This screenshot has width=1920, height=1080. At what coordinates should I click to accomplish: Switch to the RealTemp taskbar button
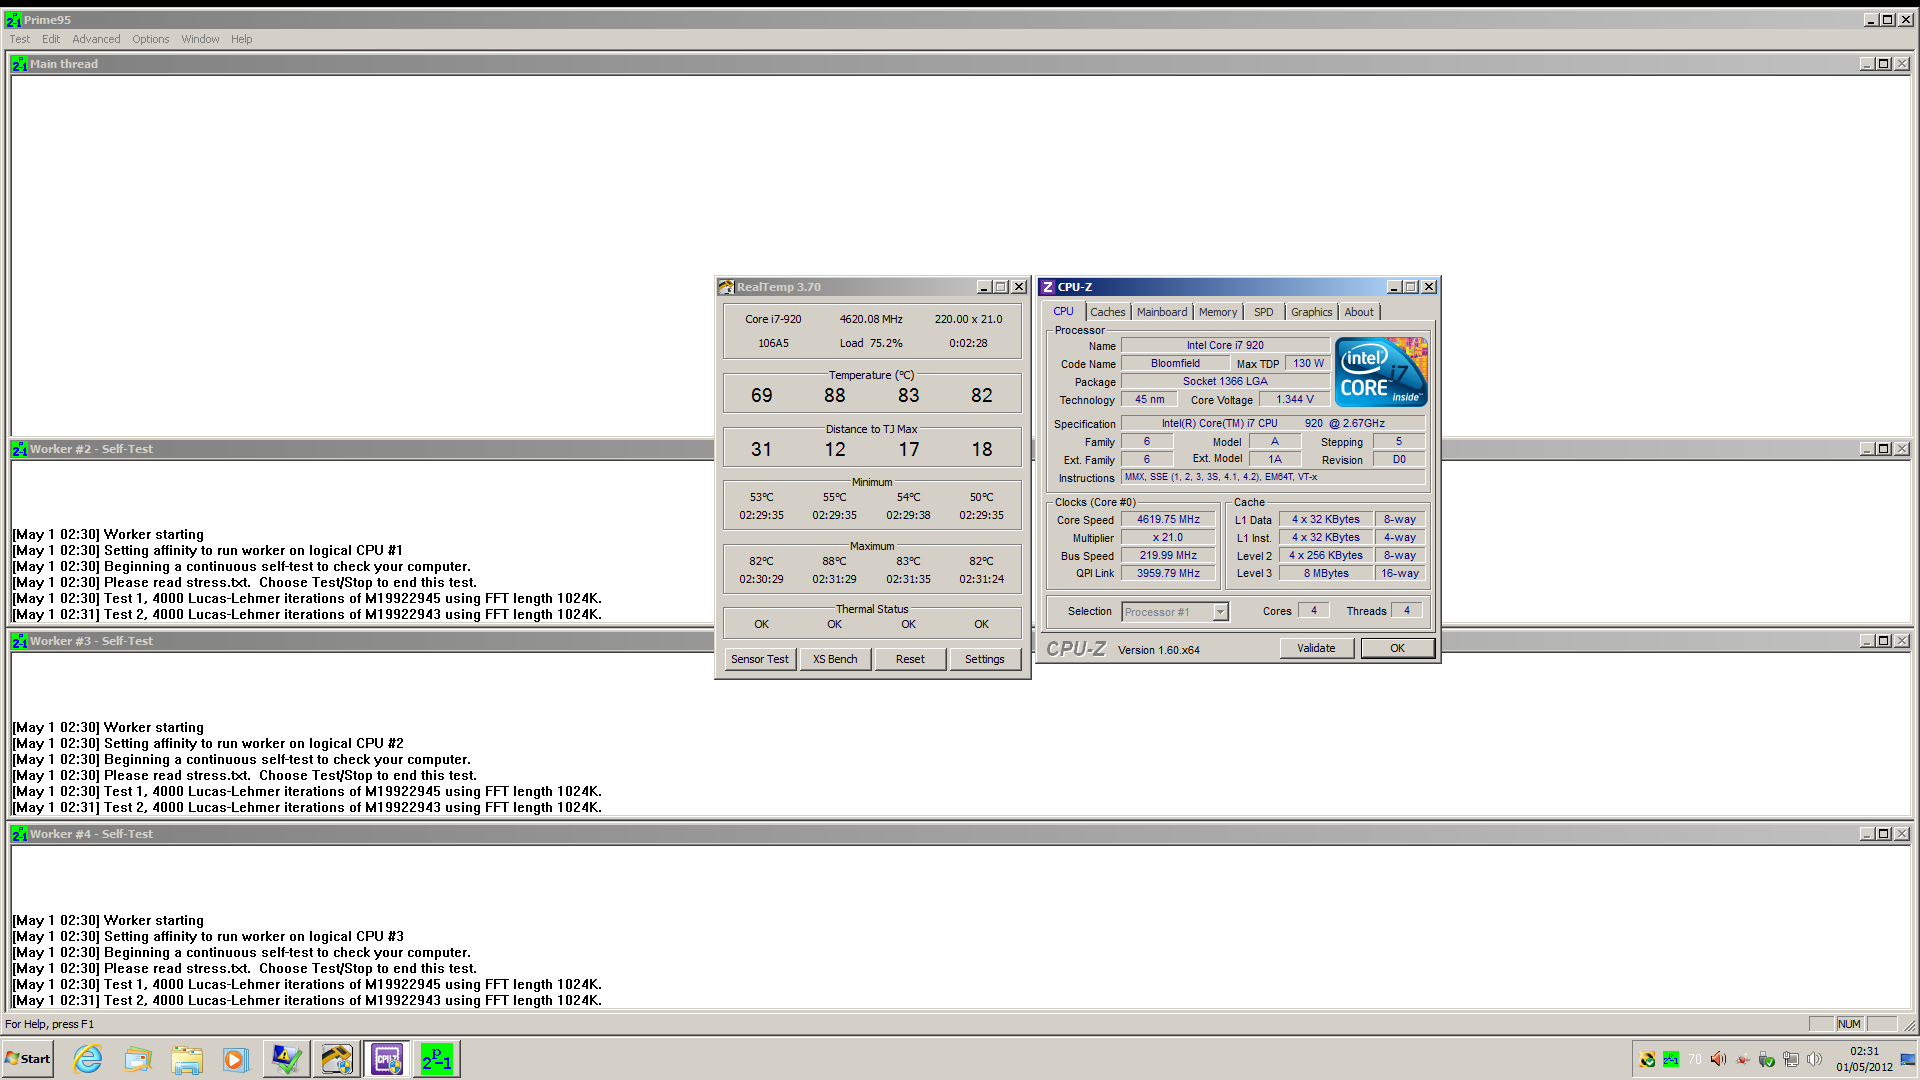pos(336,1059)
